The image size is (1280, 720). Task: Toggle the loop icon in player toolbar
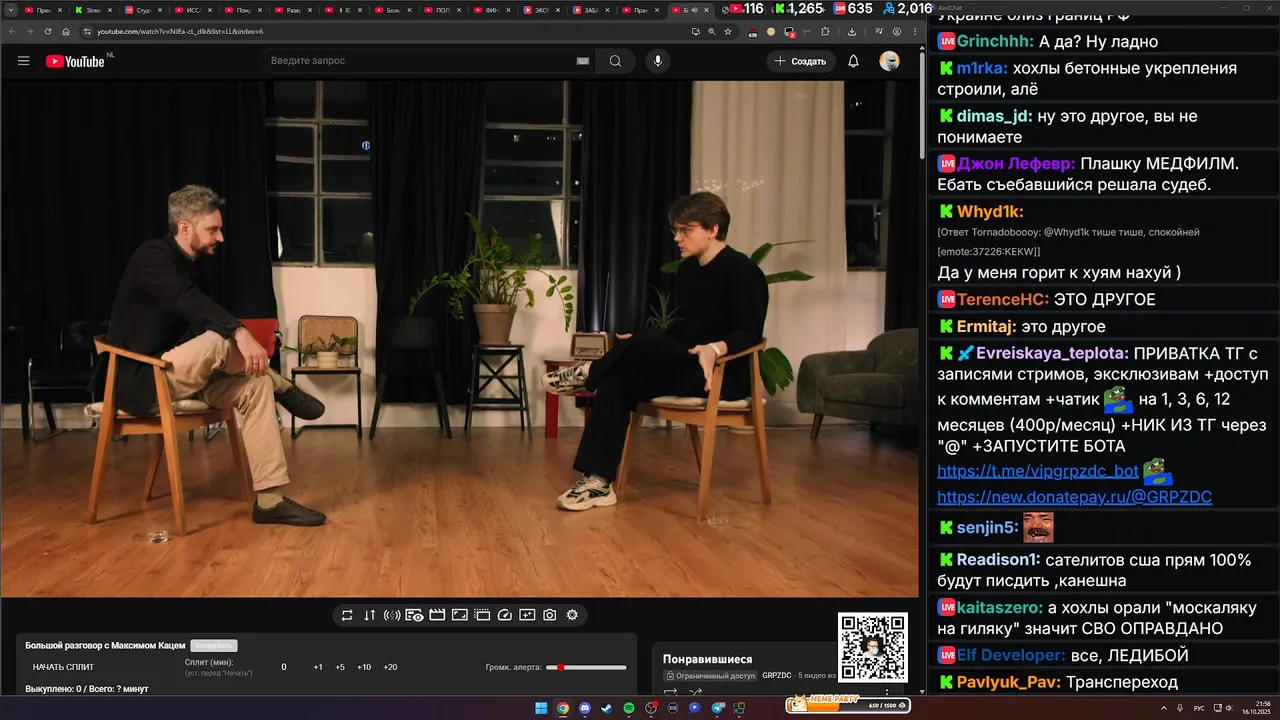coord(347,615)
